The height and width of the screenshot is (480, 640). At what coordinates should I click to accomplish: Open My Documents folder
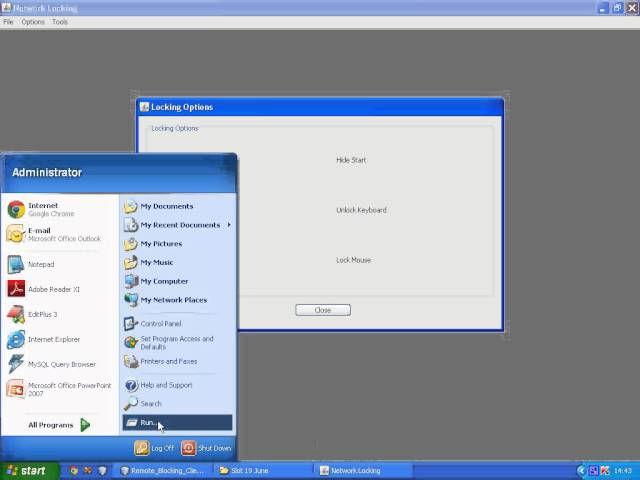tap(177, 207)
